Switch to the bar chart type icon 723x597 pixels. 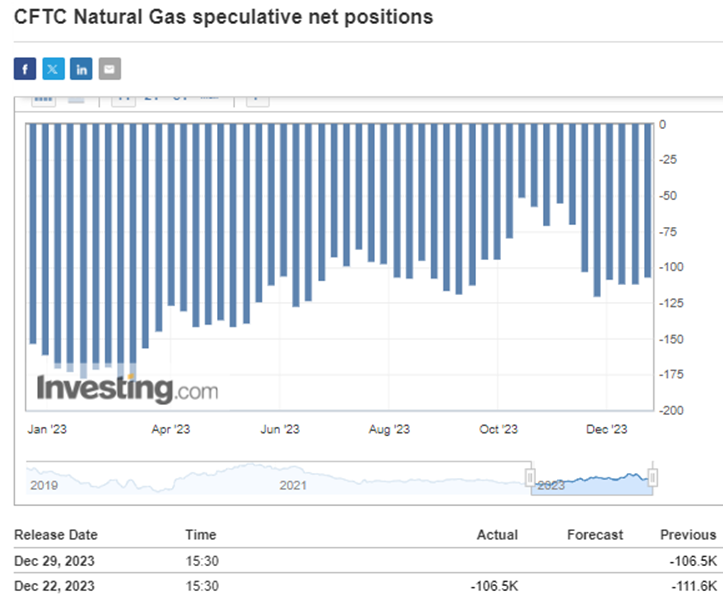point(43,99)
